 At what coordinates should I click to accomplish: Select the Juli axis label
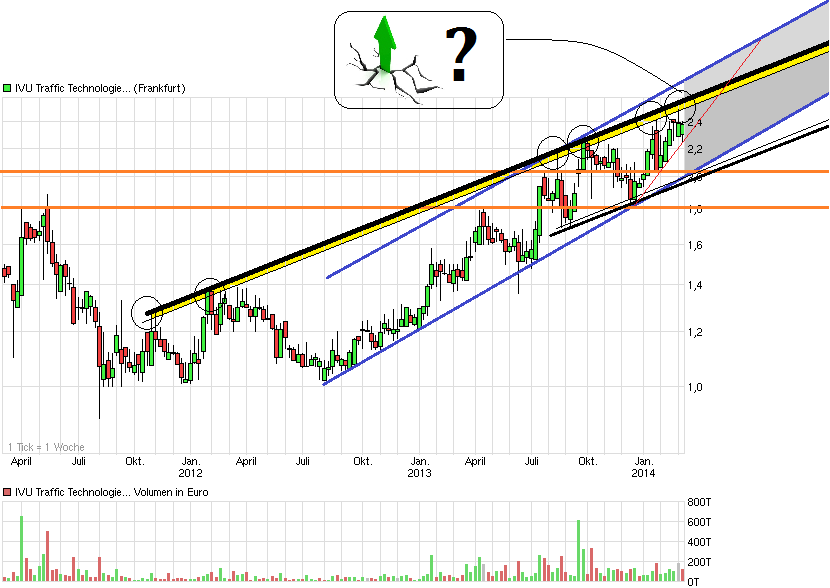point(80,462)
